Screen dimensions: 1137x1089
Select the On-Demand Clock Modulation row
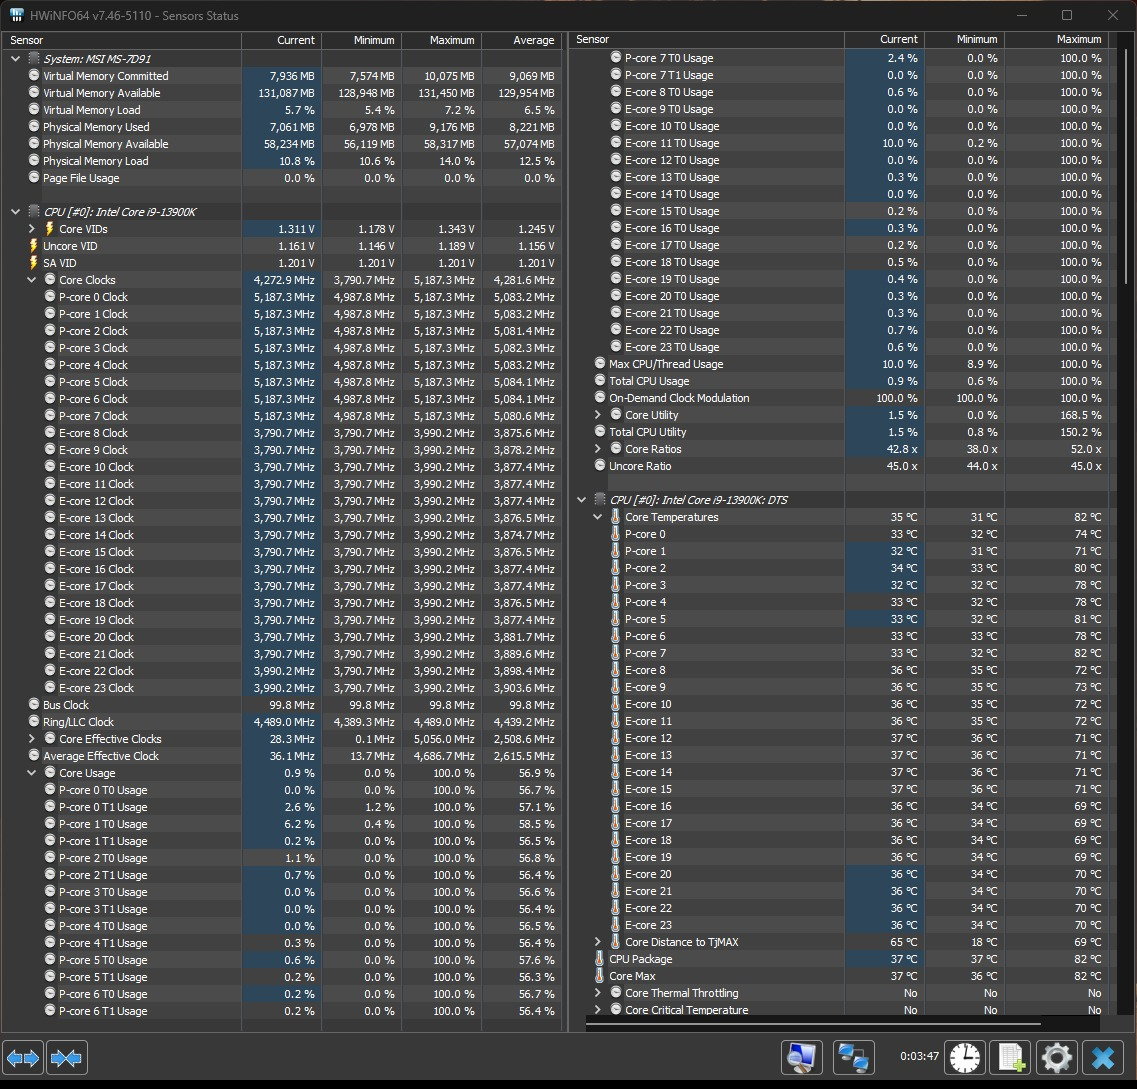[x=839, y=398]
